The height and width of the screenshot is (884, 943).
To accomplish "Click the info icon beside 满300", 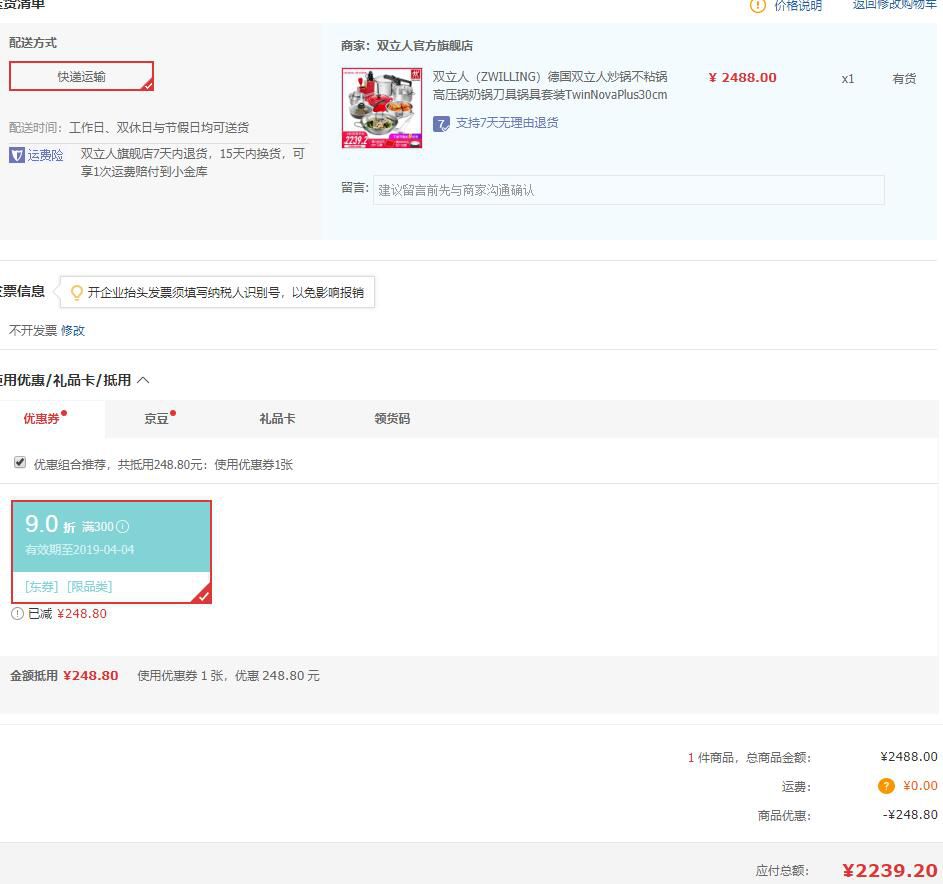I will pos(122,527).
